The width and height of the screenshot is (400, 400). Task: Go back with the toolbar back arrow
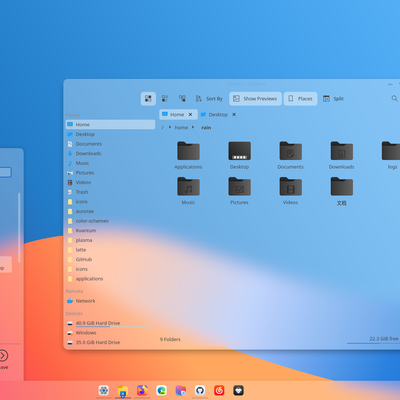click(73, 98)
